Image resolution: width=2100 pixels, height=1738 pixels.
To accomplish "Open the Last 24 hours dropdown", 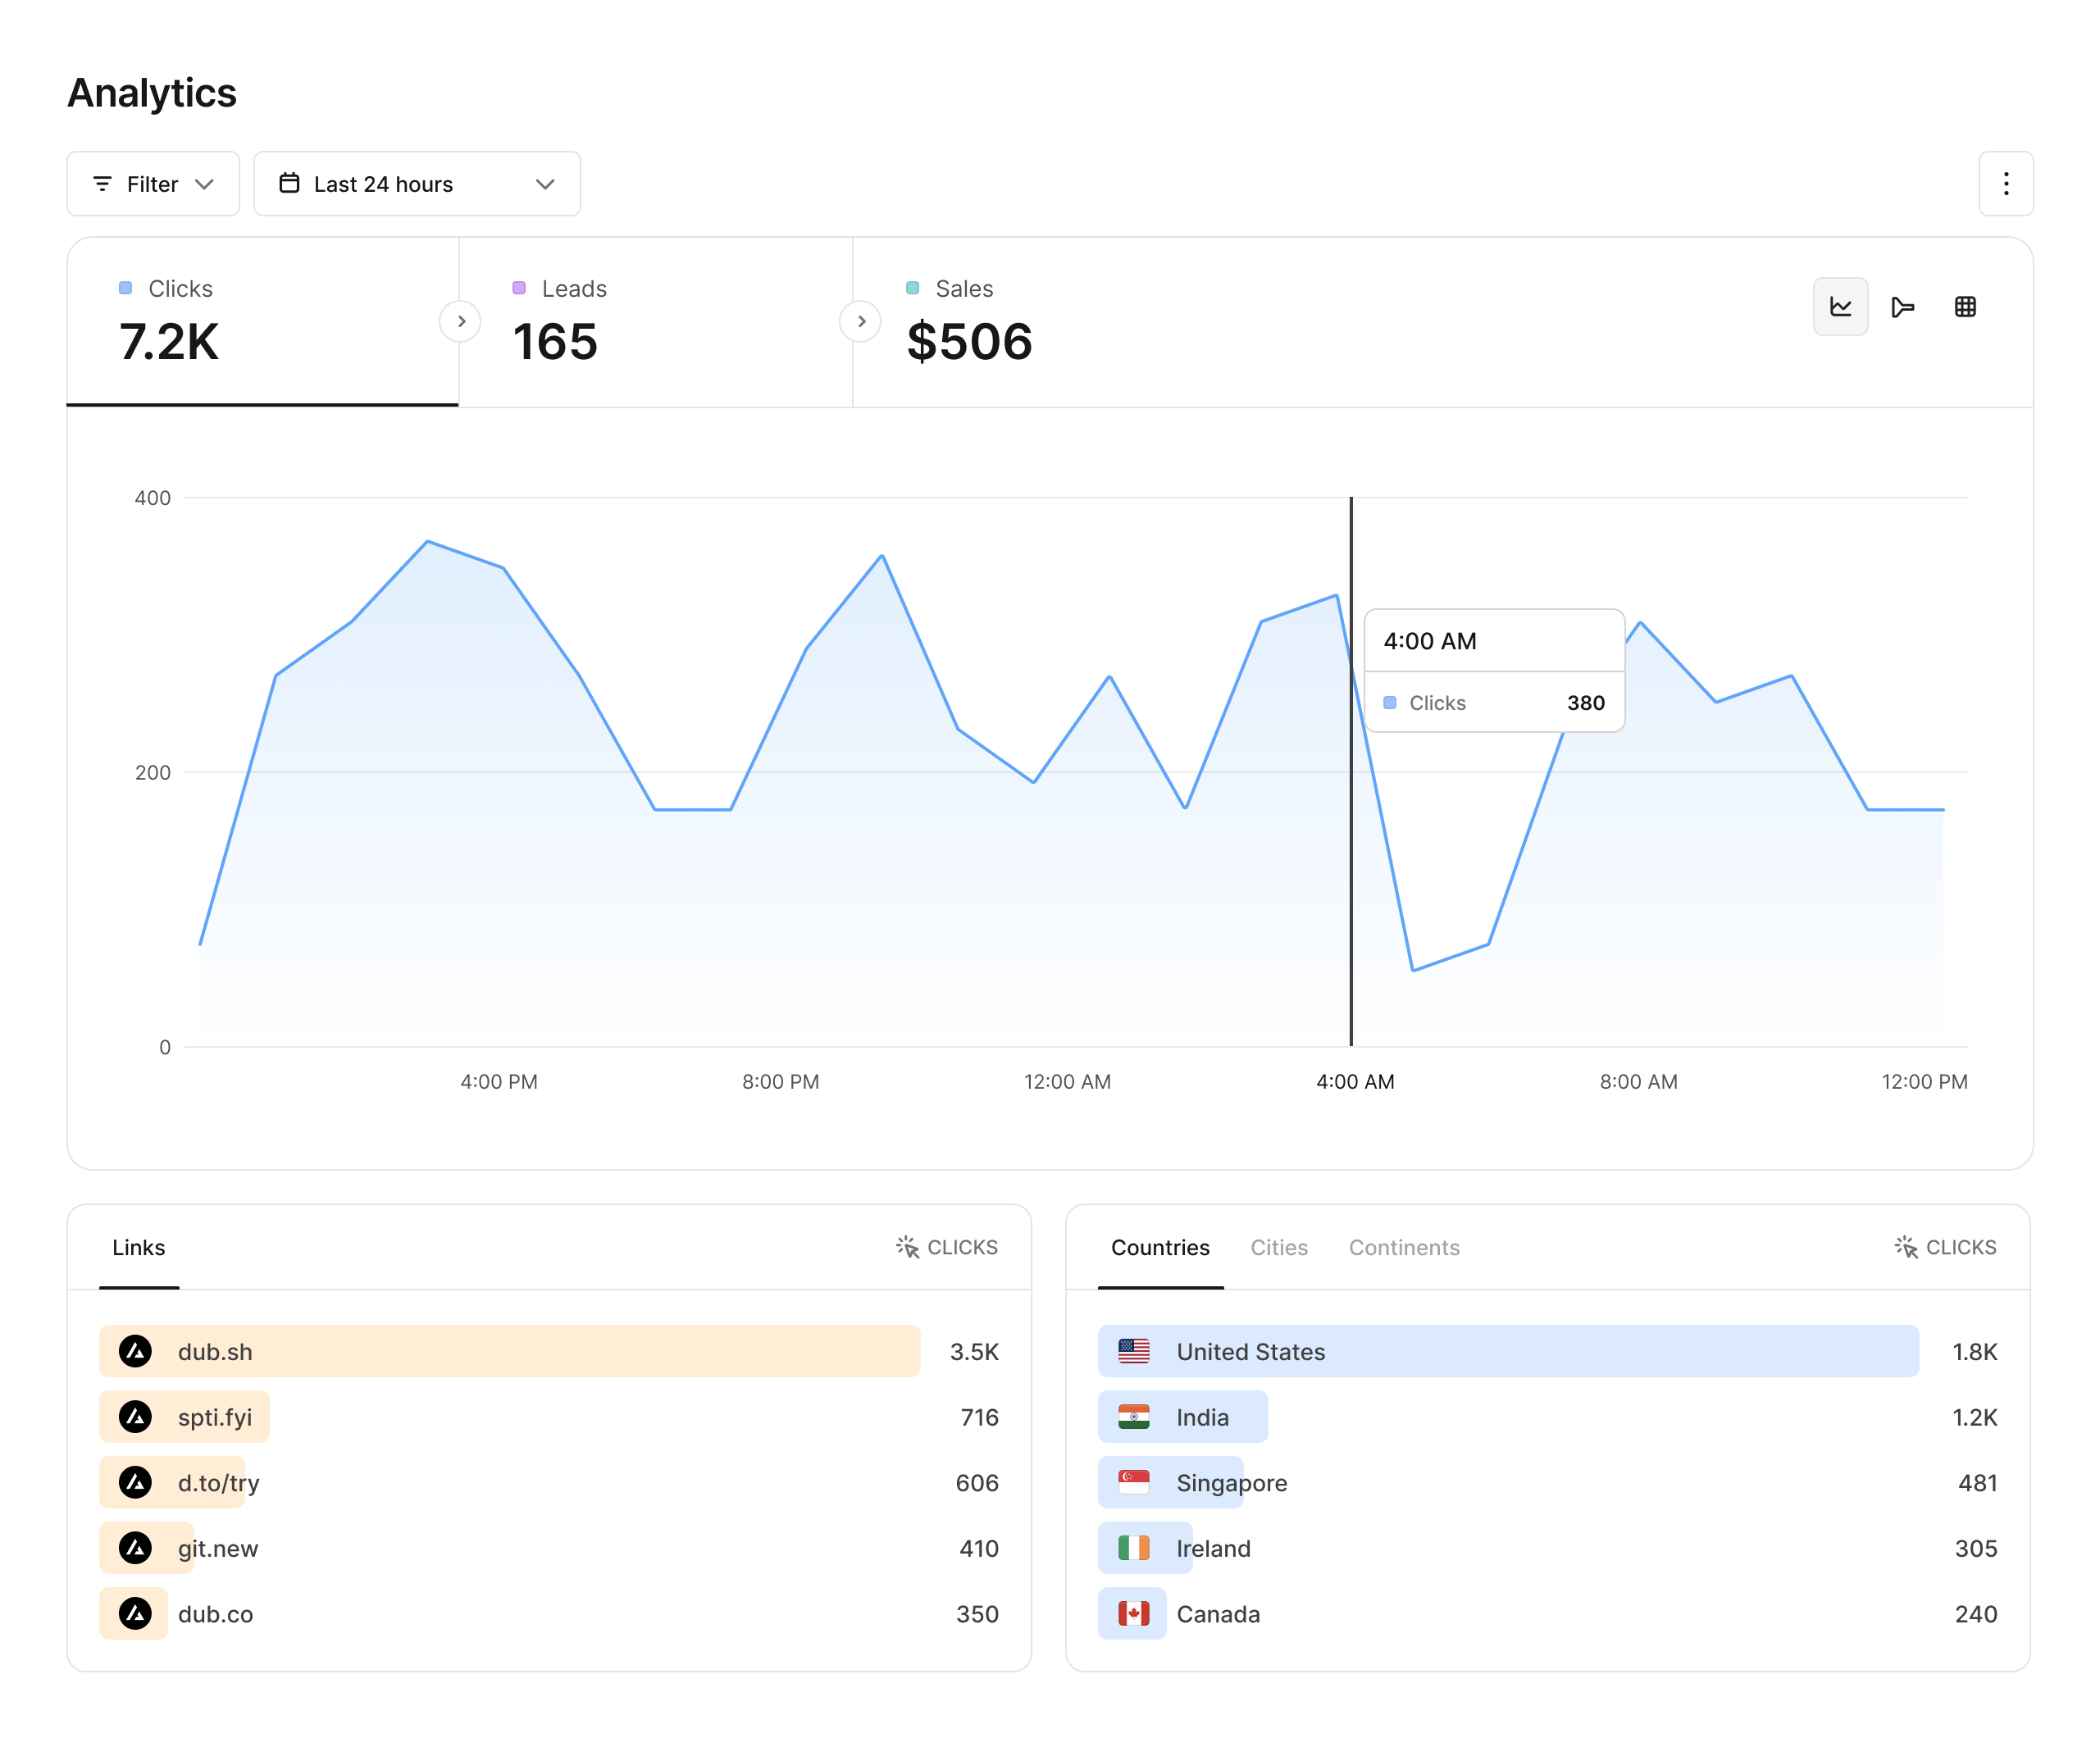I will [416, 183].
